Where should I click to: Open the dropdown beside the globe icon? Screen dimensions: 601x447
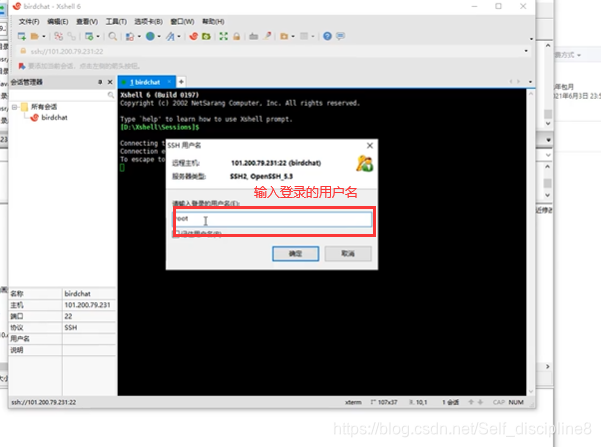point(159,36)
